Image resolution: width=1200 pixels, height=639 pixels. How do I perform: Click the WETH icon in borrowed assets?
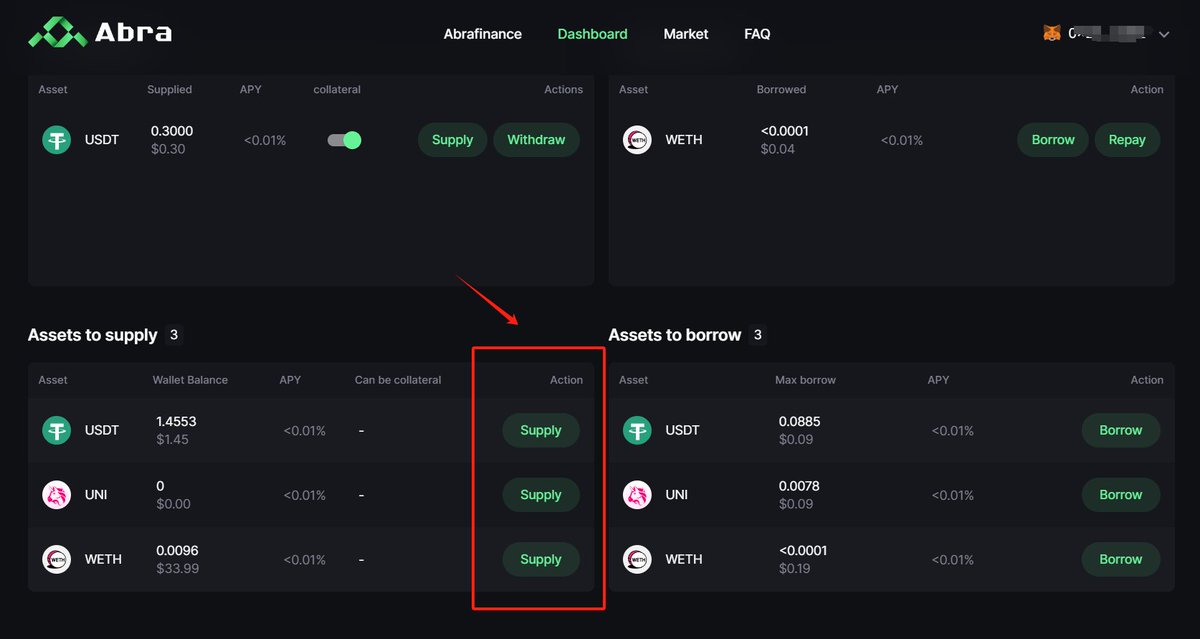(x=637, y=140)
